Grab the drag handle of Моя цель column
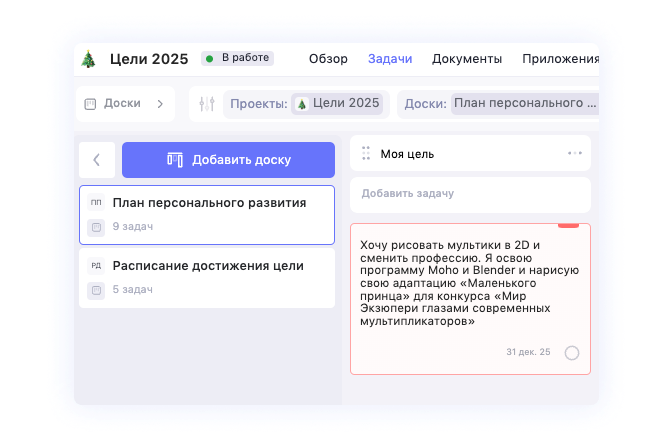 (x=366, y=153)
